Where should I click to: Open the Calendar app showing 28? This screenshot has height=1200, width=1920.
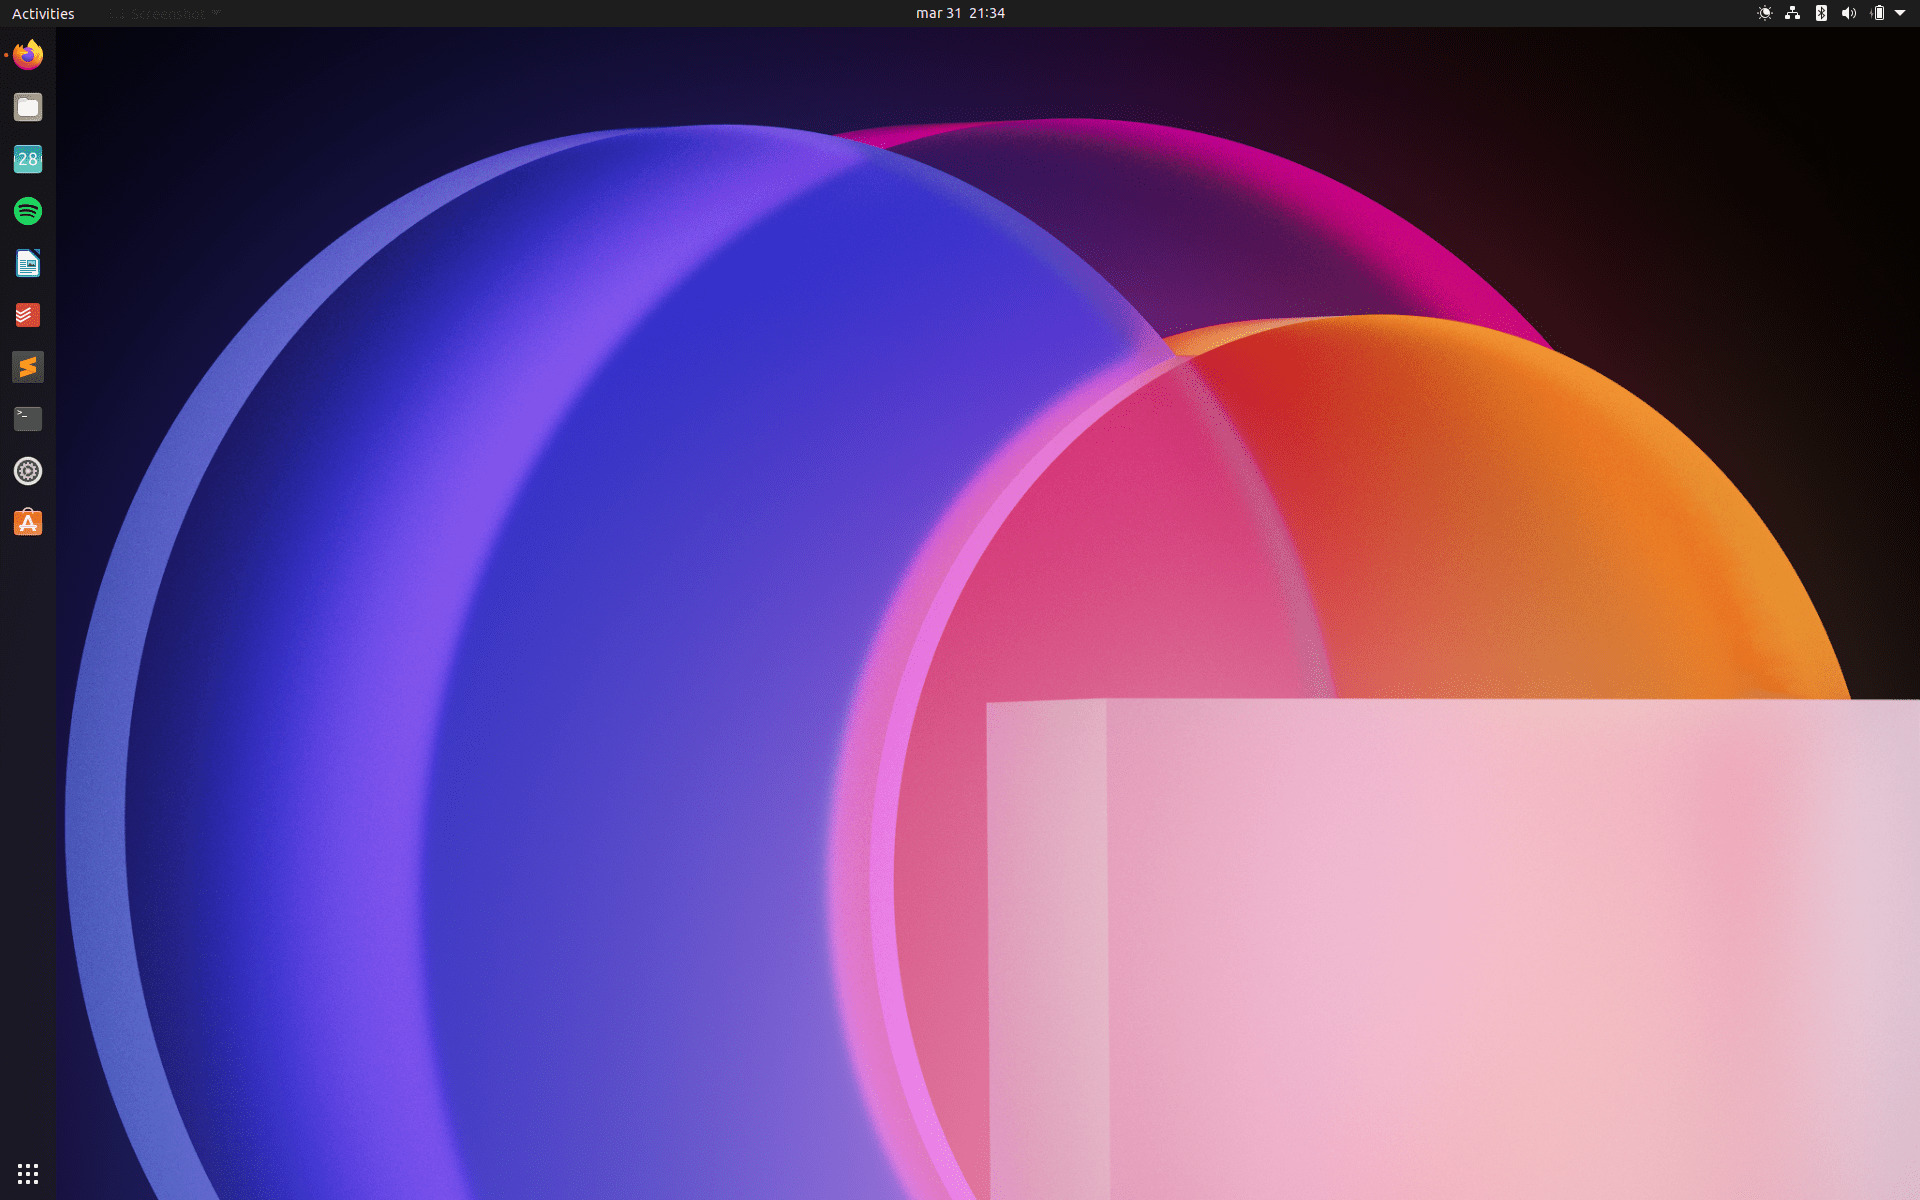pos(28,159)
